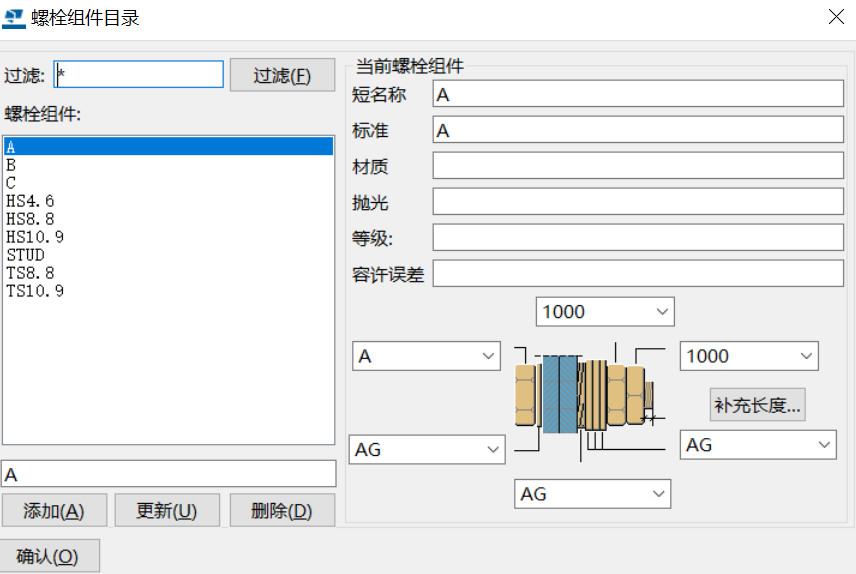Click the app icon in the title bar
Viewport: 856px width, 574px height.
pyautogui.click(x=16, y=17)
